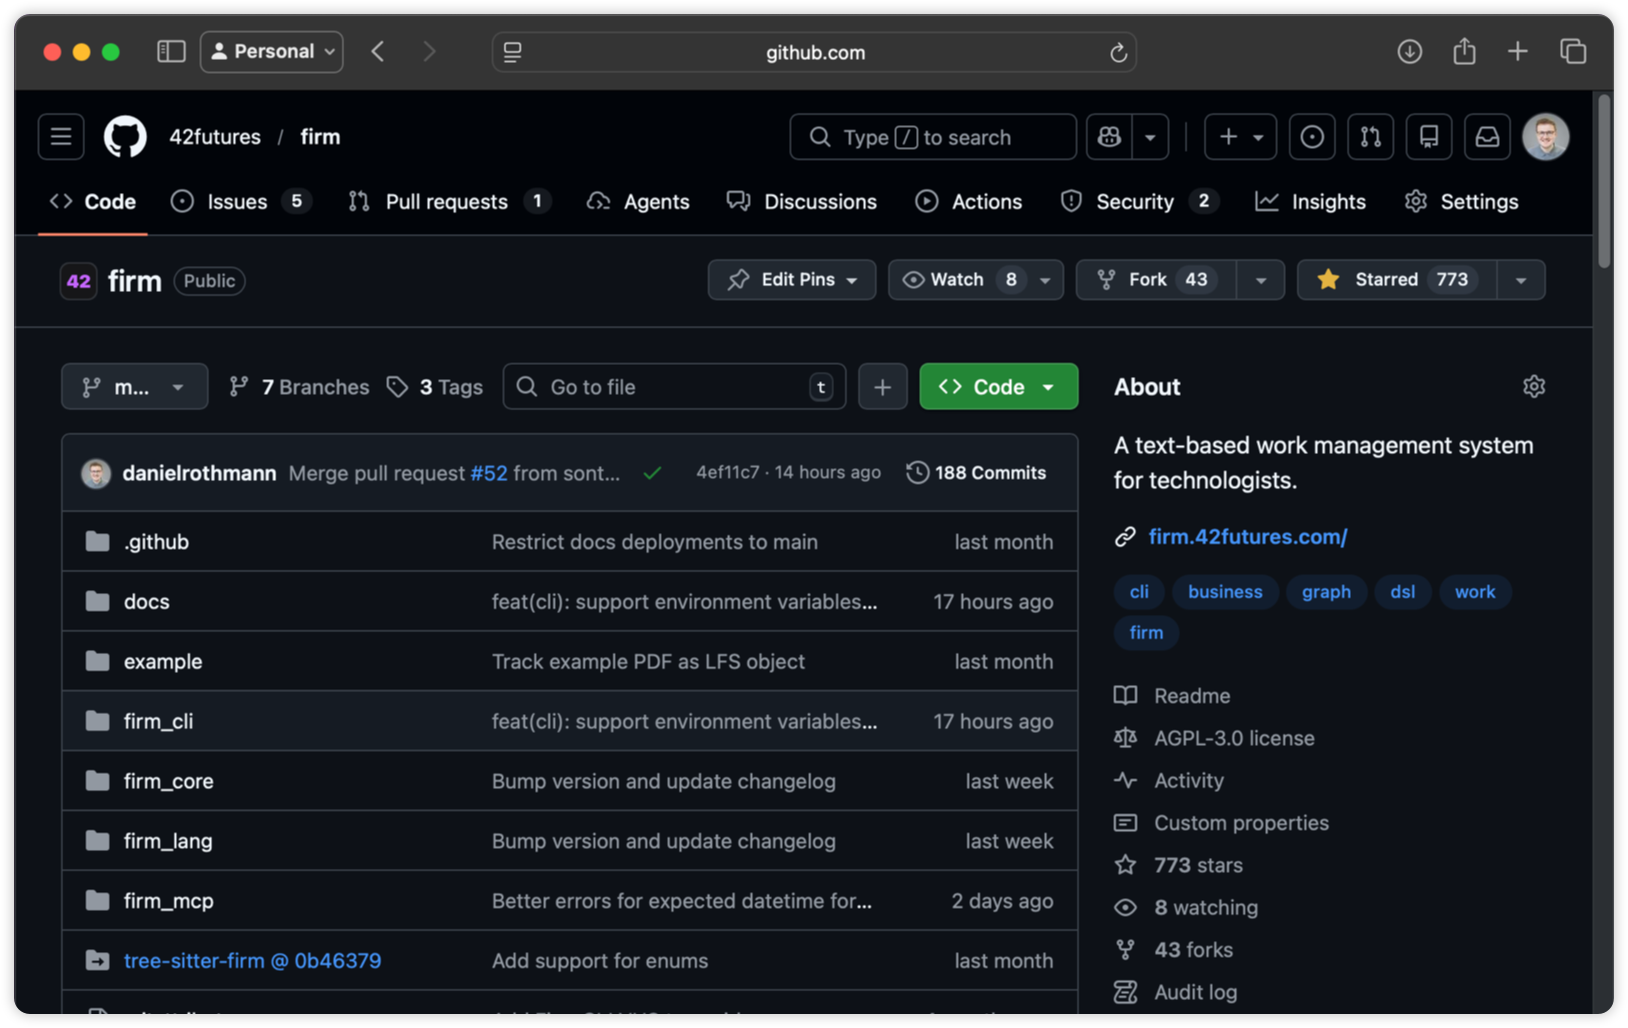1628x1028 pixels.
Task: Expand the branch selector dropdown
Action: coord(135,387)
